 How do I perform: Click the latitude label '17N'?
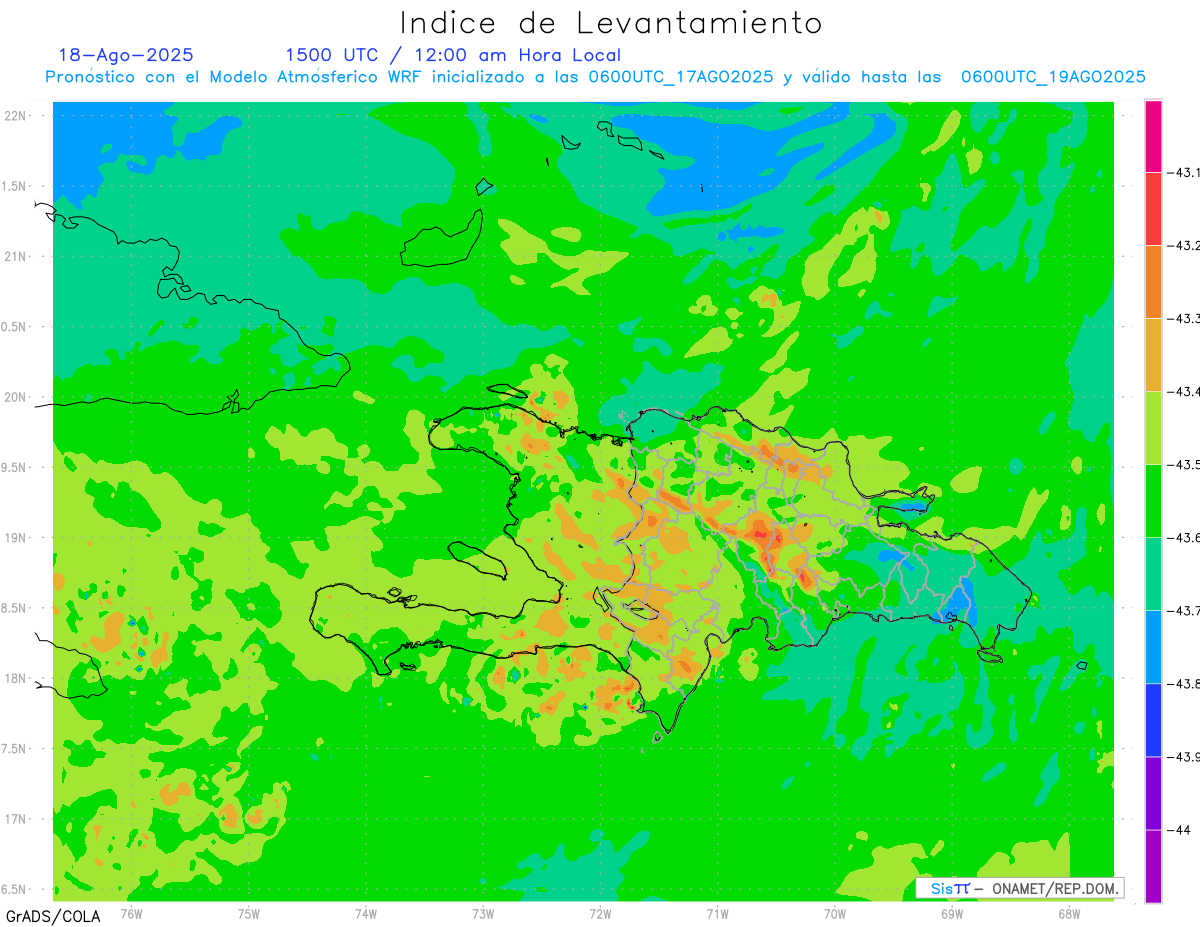coord(17,819)
